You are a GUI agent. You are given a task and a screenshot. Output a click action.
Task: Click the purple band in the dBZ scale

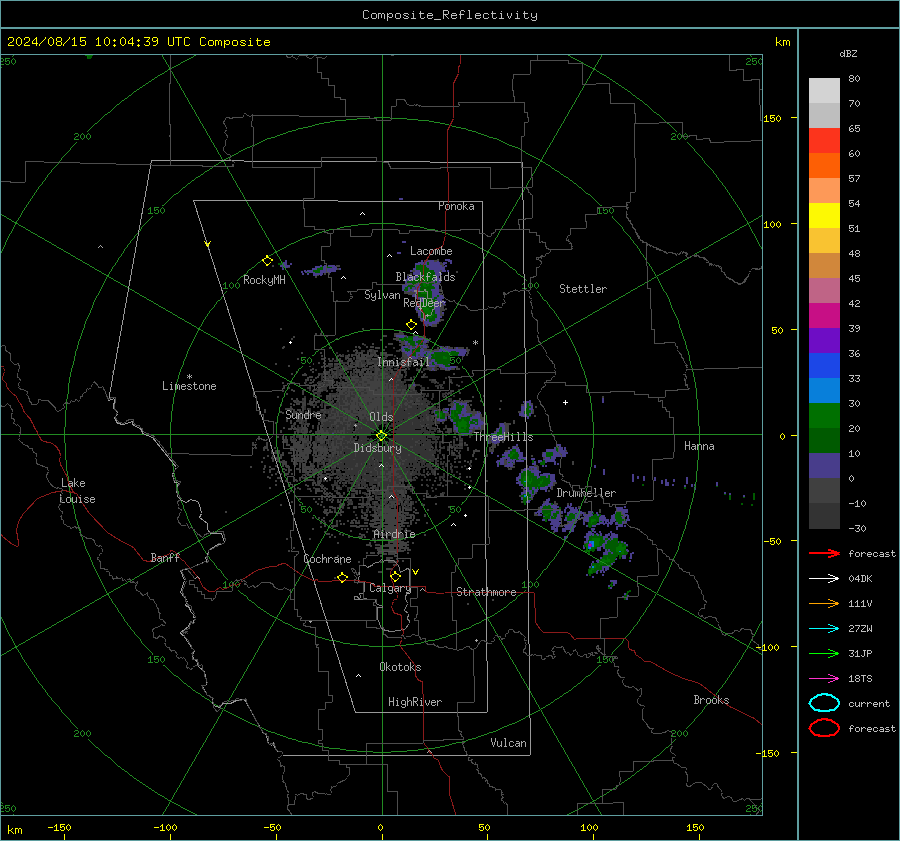coord(824,340)
